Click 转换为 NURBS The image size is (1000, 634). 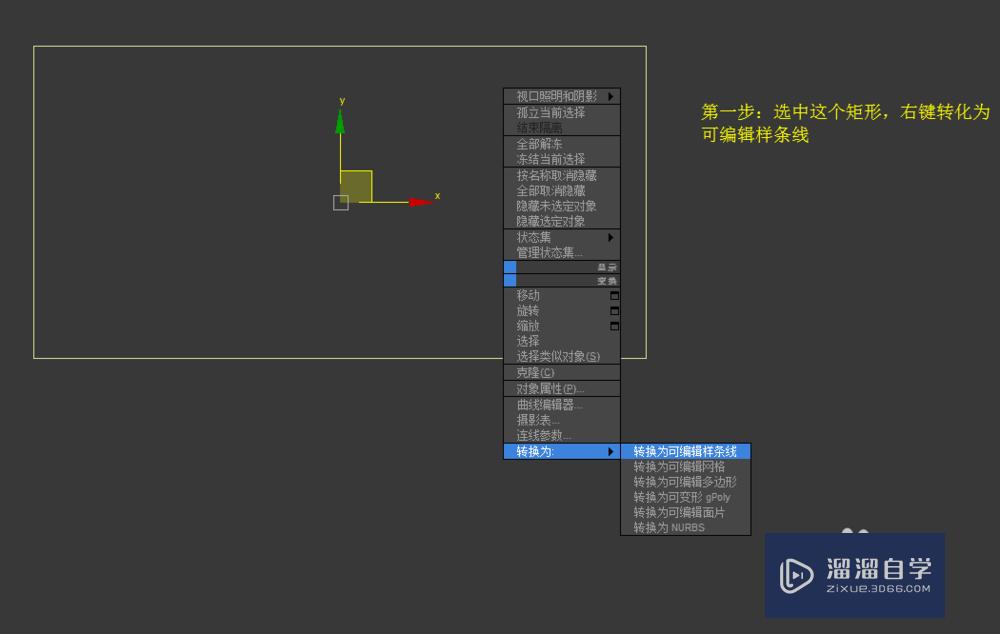pos(686,527)
